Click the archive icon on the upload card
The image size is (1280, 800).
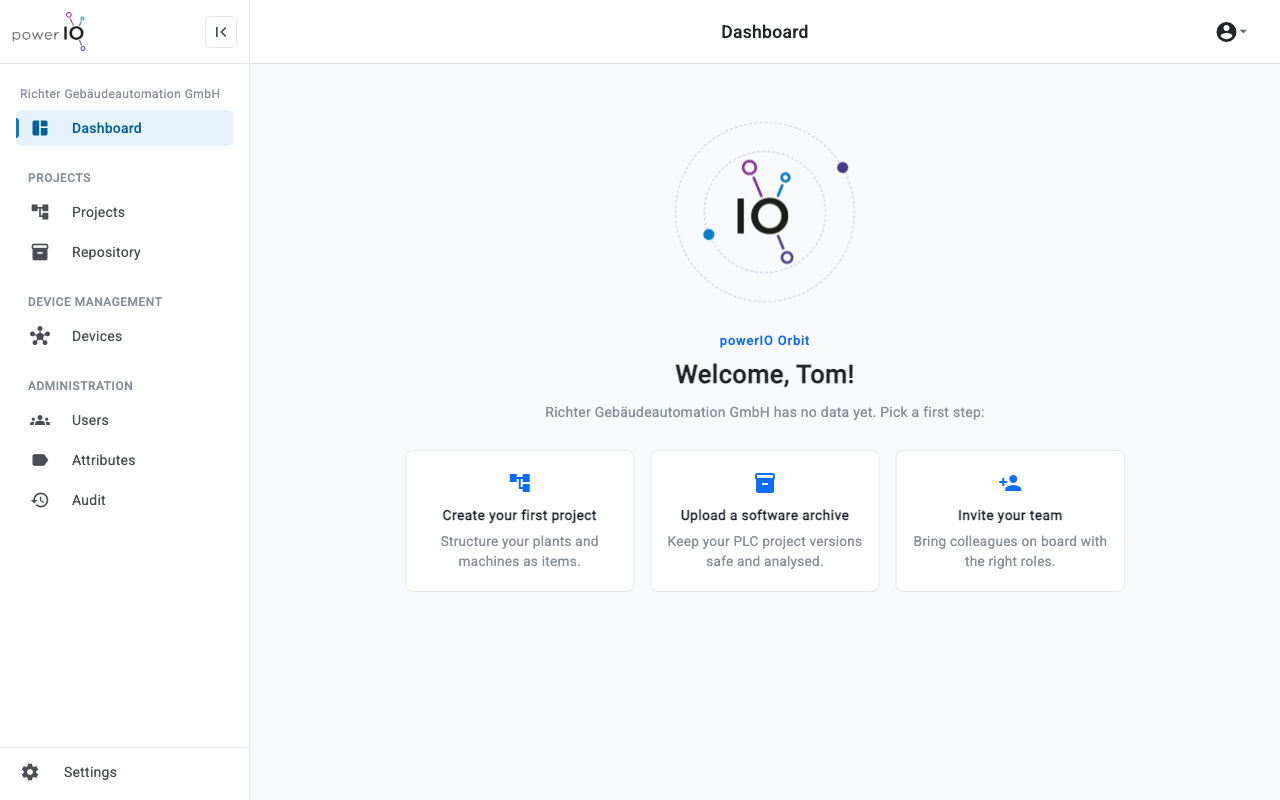point(765,483)
